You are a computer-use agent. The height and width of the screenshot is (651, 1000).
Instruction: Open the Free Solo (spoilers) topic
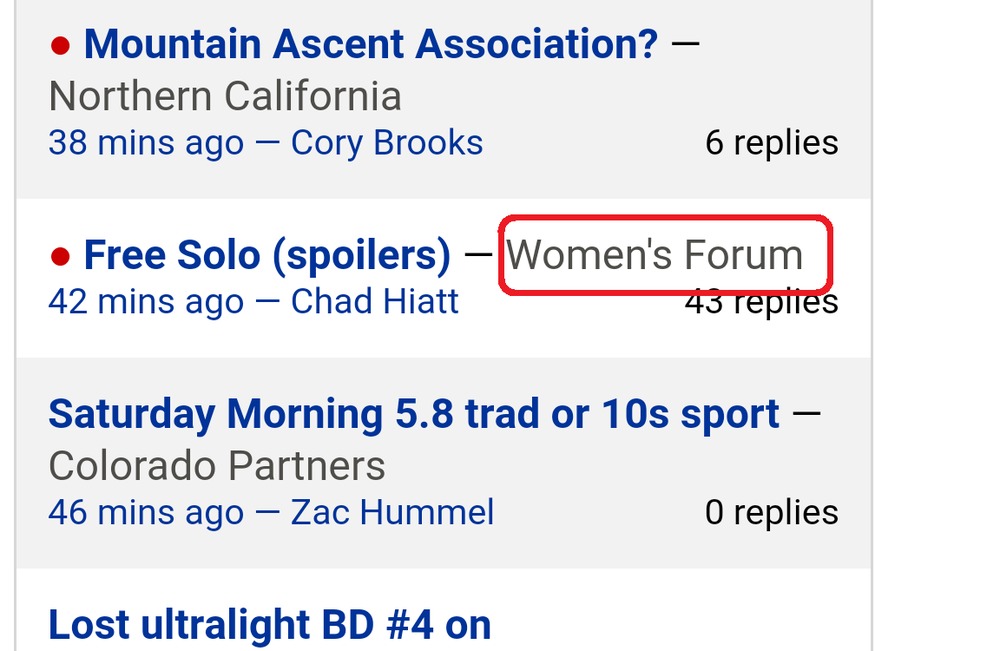point(267,256)
